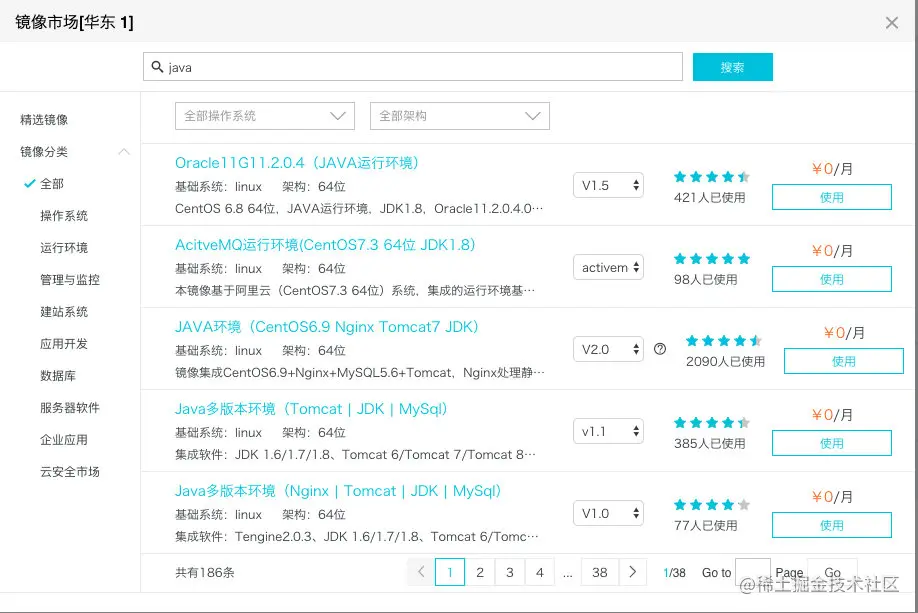
Task: Click the 1/38 page indicator
Action: pos(674,573)
